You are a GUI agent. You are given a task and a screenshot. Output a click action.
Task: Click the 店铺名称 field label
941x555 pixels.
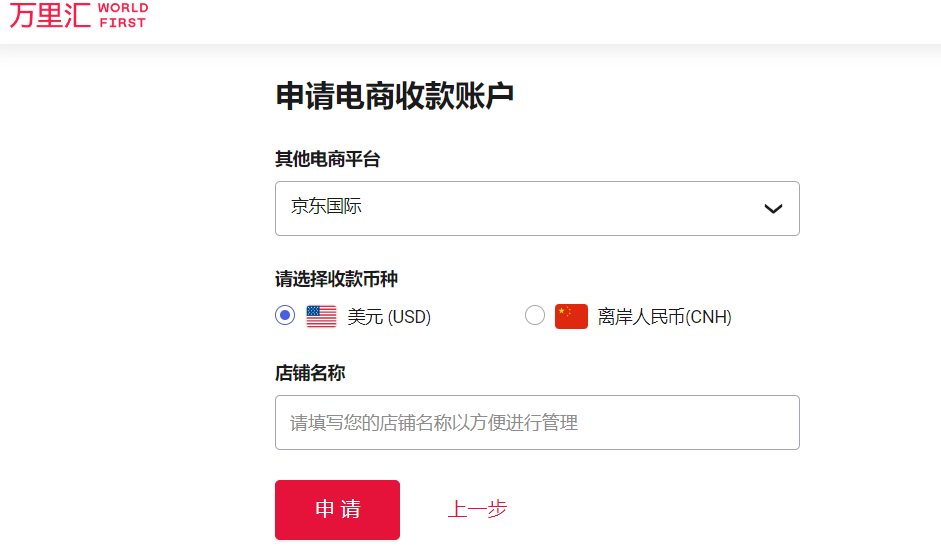(310, 373)
